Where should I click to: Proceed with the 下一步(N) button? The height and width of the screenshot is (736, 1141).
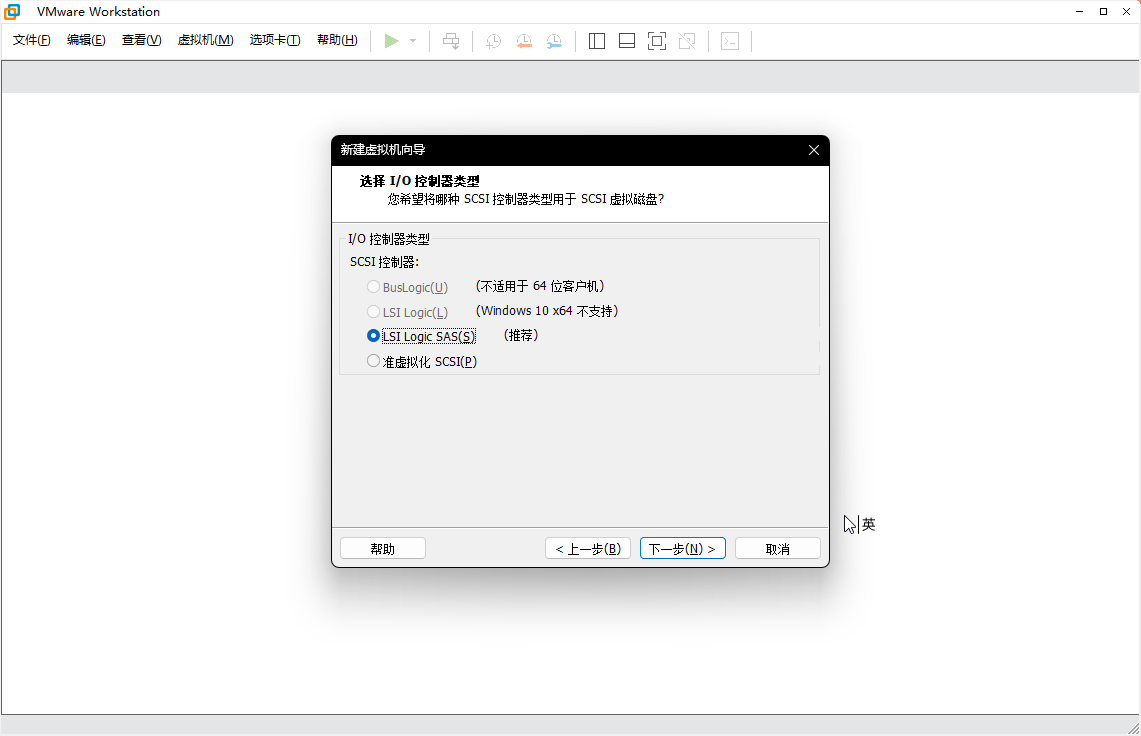(683, 548)
